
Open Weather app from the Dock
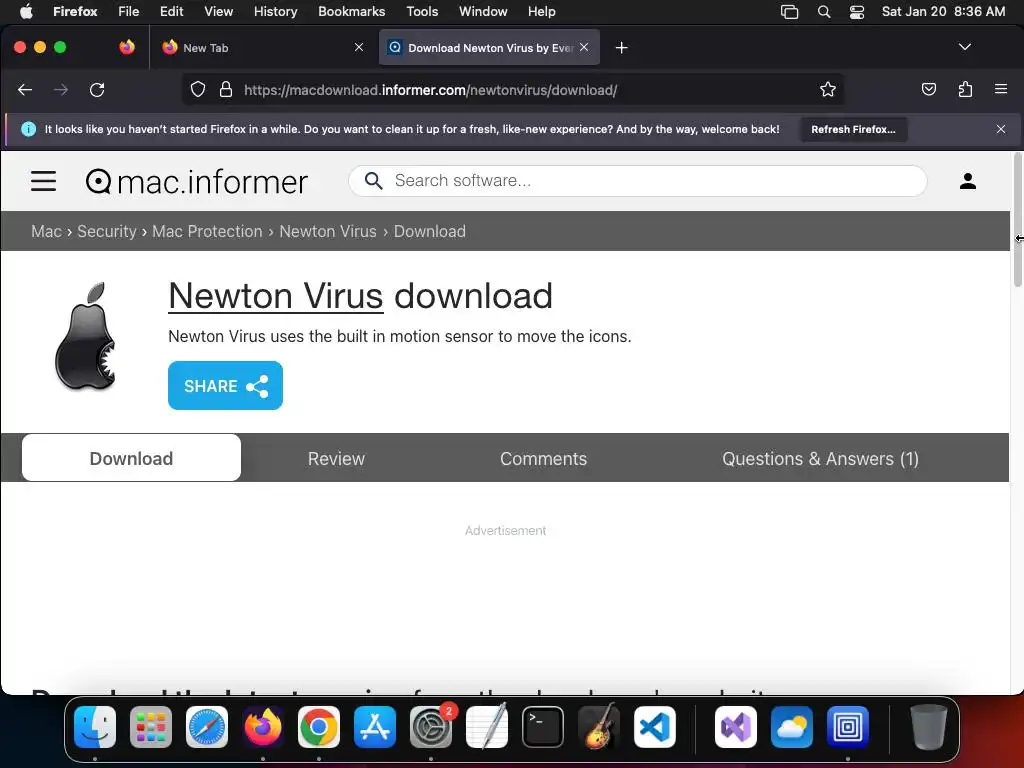pos(792,727)
